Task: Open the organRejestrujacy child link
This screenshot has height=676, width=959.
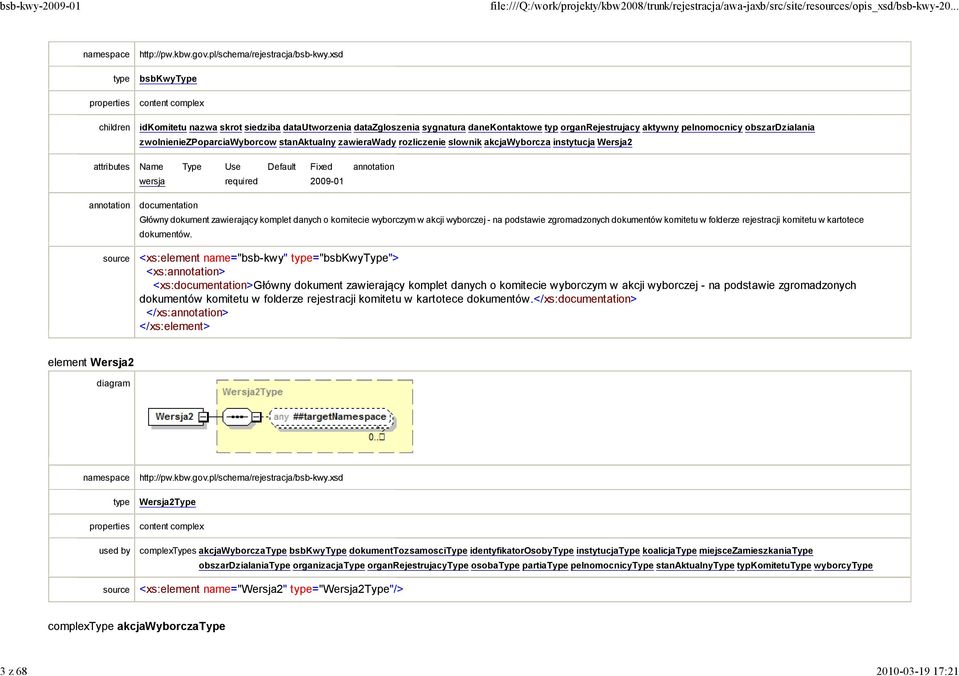Action: (600, 127)
